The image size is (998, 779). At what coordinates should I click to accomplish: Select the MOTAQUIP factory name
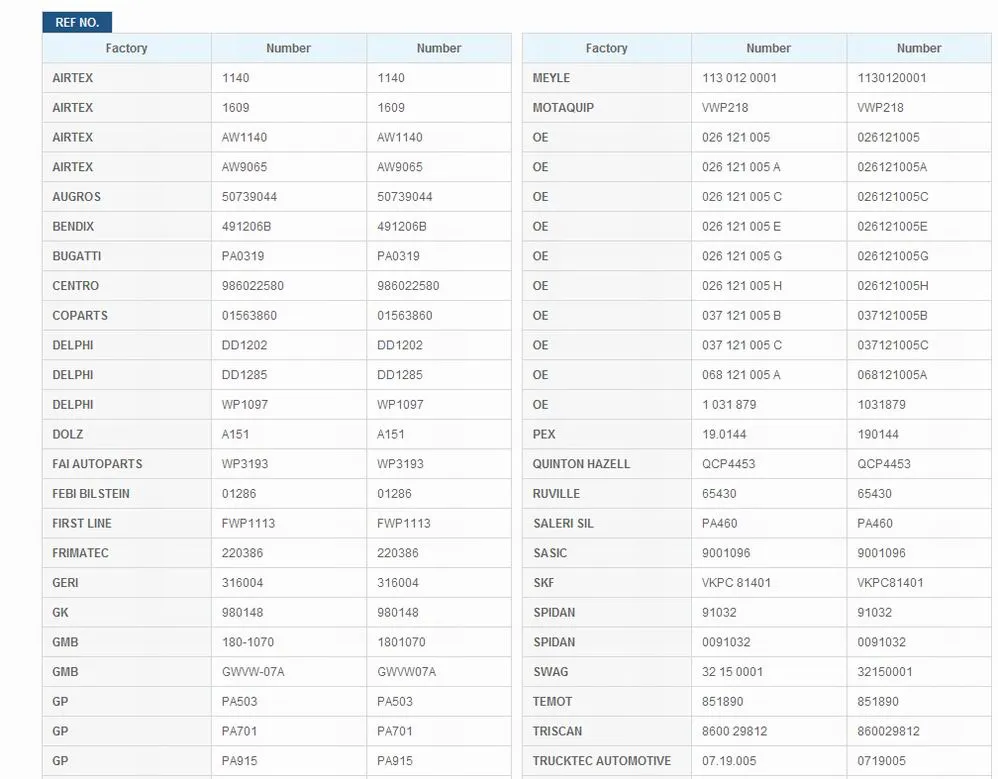tap(563, 108)
